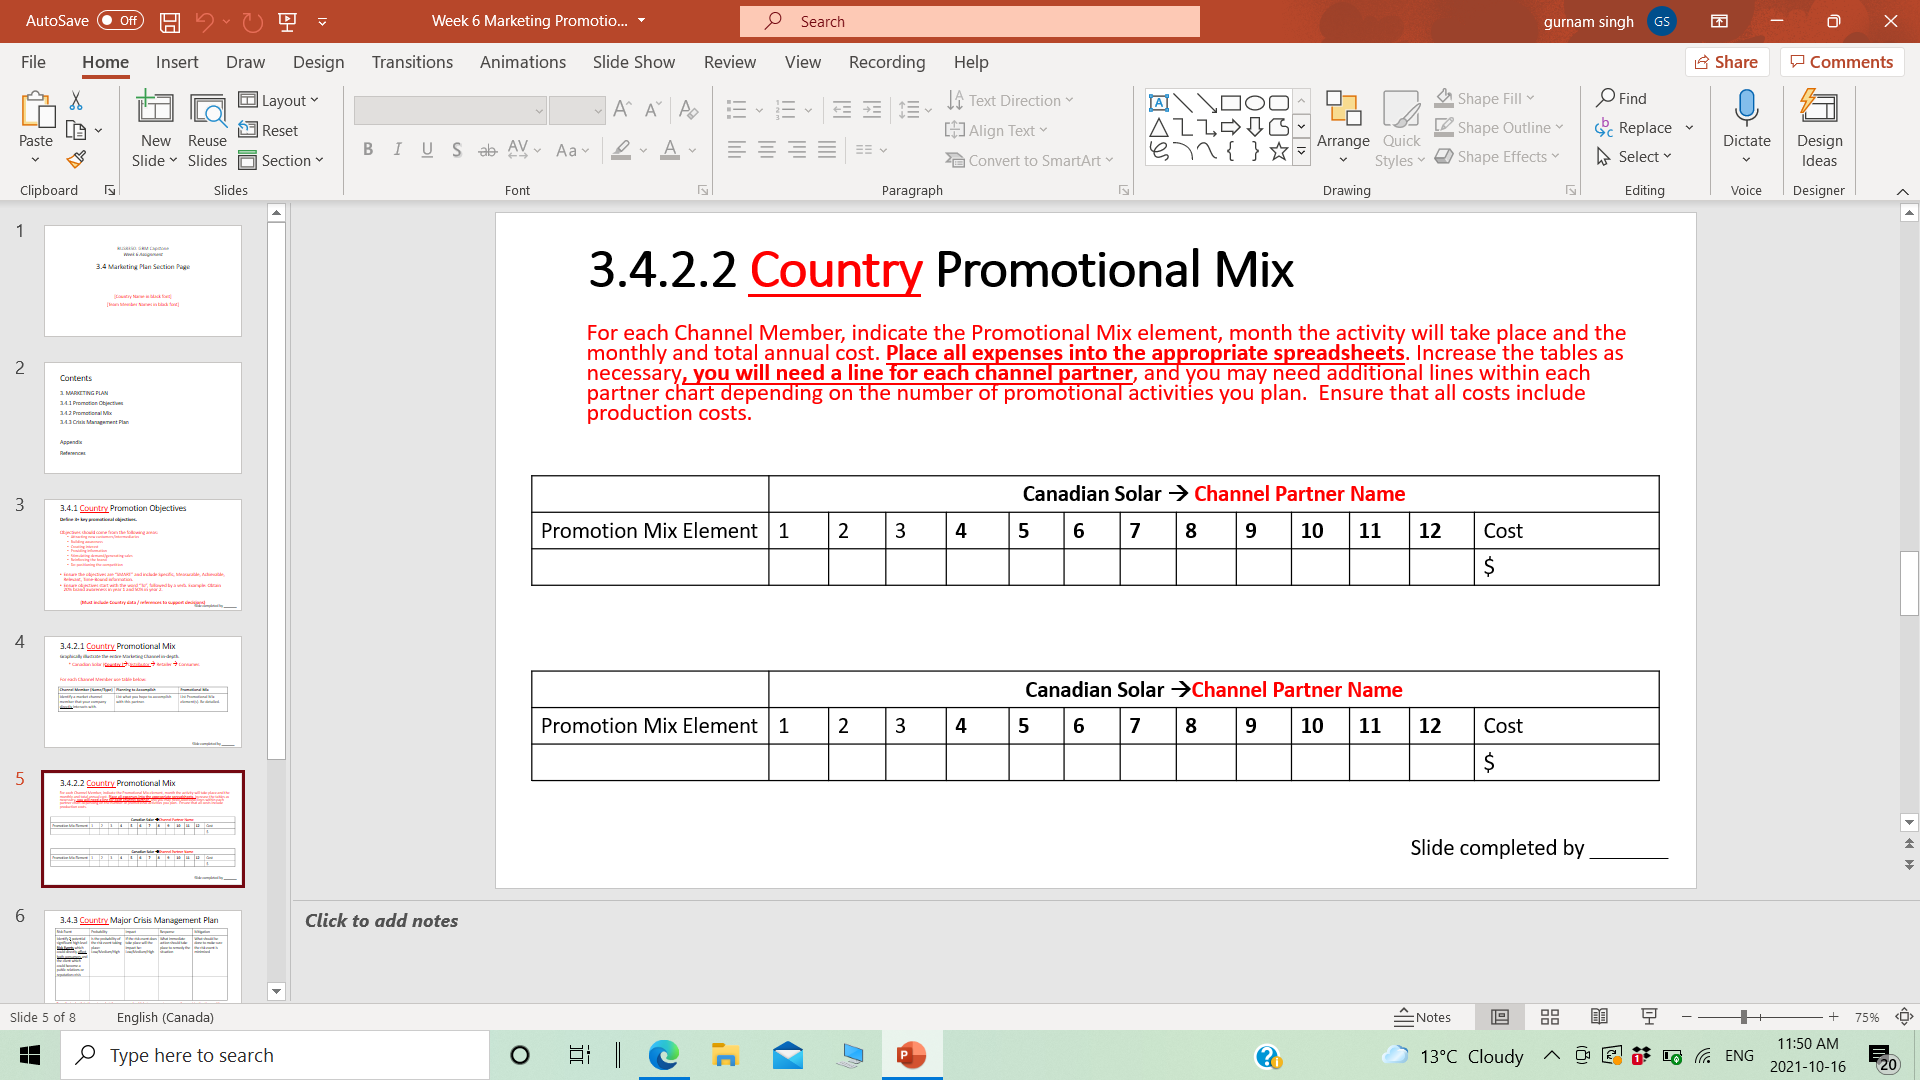This screenshot has height=1080, width=1920.
Task: Toggle Strikethrough formatting
Action: [x=487, y=150]
